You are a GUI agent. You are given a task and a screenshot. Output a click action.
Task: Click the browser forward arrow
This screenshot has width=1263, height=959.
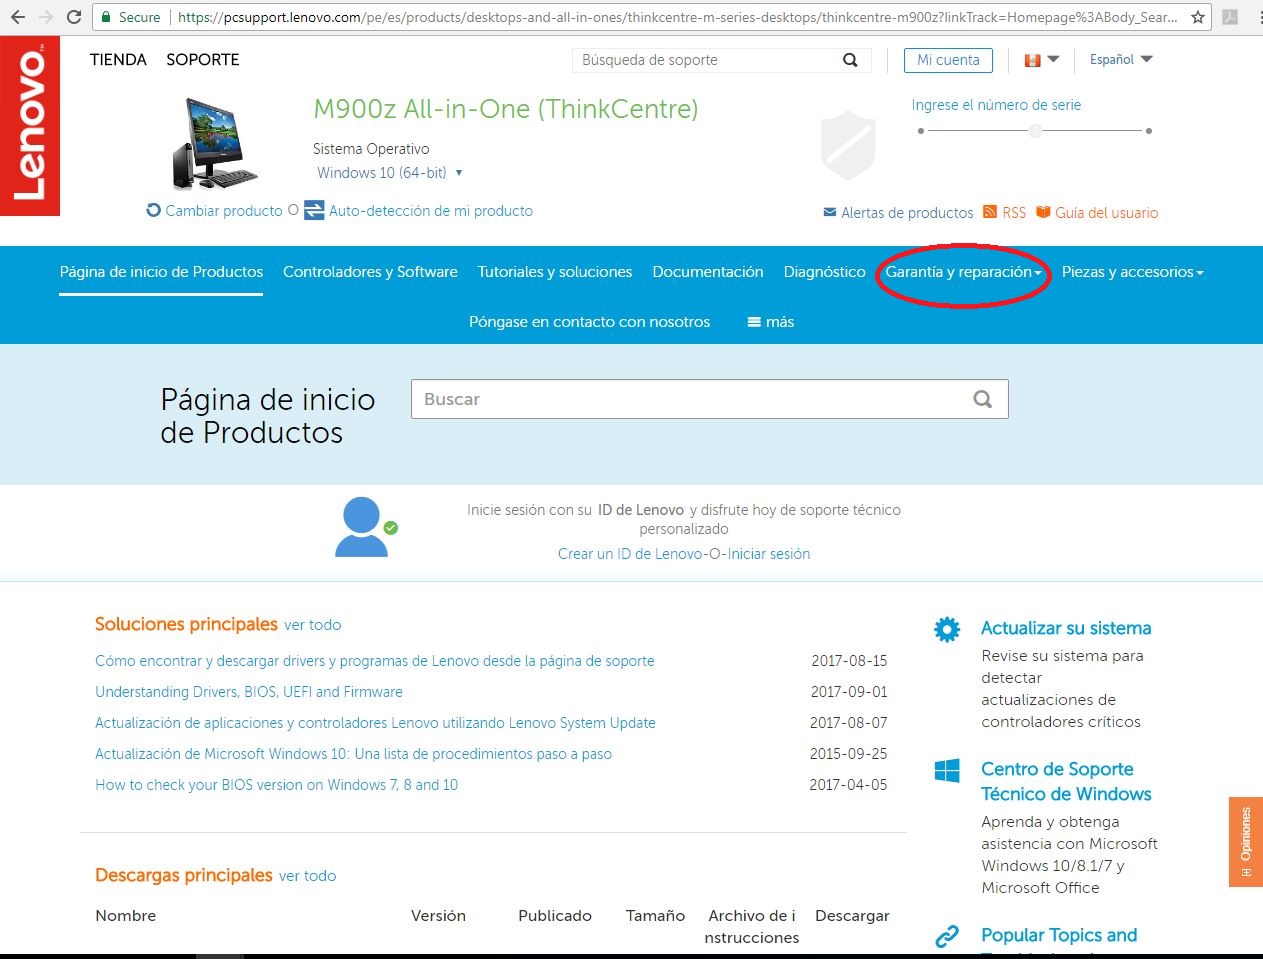[x=46, y=17]
